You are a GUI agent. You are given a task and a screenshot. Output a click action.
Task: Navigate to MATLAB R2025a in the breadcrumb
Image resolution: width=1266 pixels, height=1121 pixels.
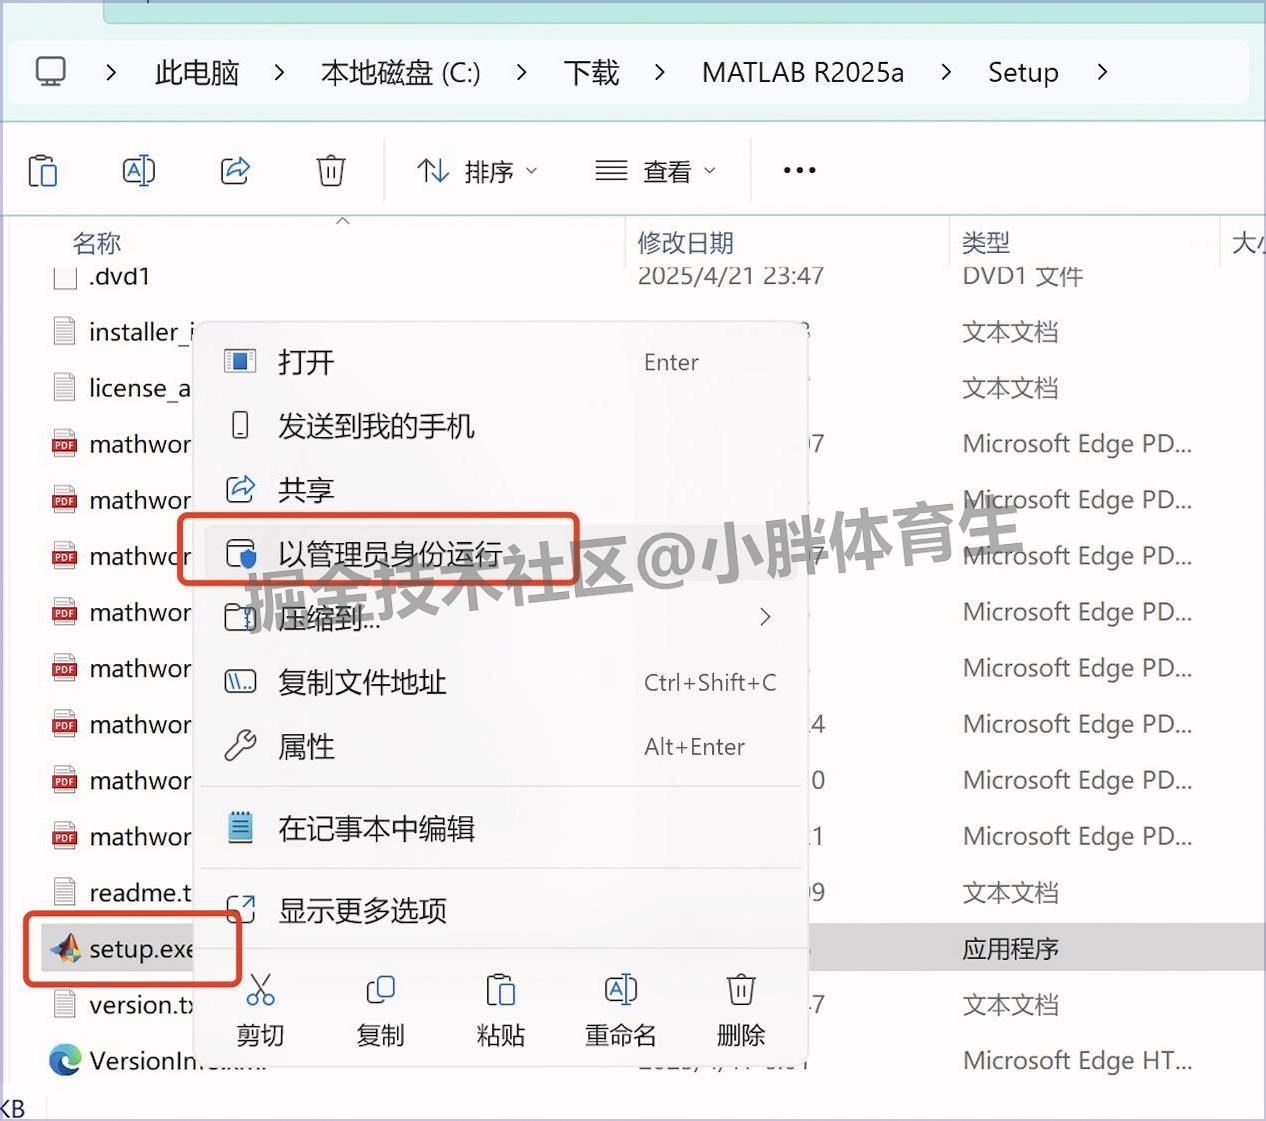tap(803, 71)
